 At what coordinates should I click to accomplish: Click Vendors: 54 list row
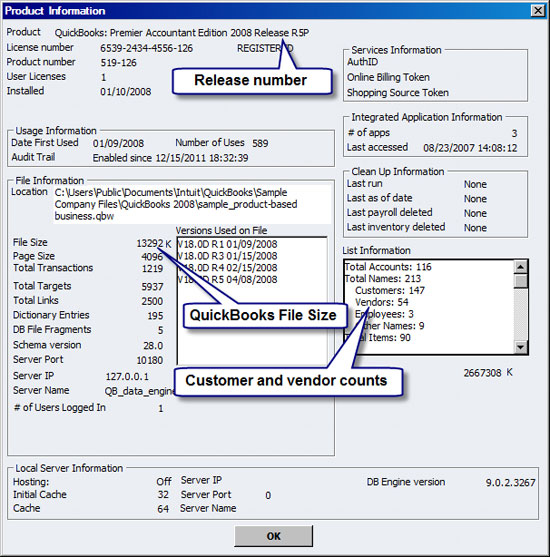(x=382, y=302)
